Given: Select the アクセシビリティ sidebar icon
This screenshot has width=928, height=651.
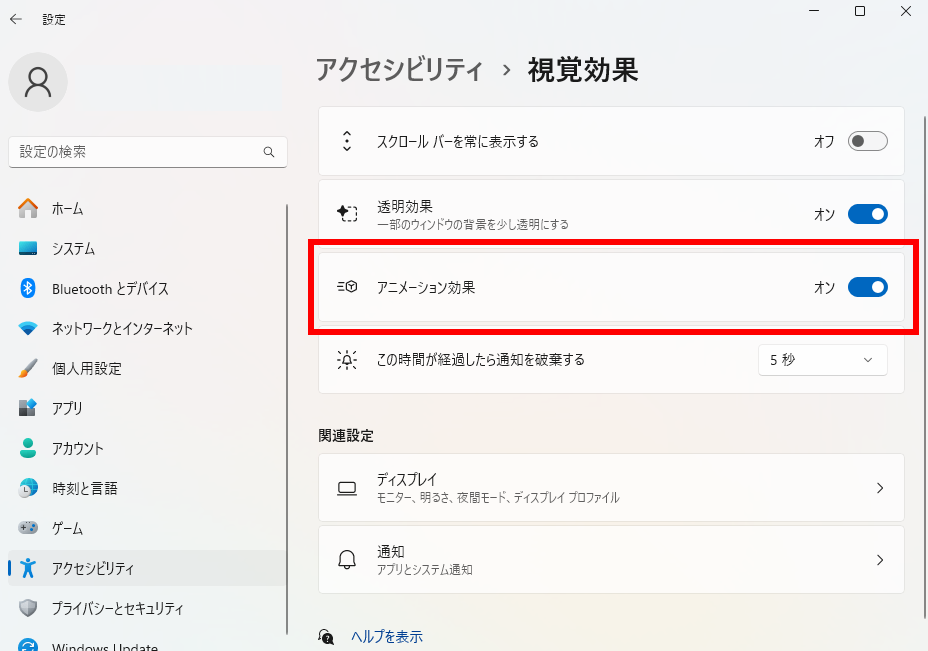Looking at the screenshot, I should click(30, 568).
